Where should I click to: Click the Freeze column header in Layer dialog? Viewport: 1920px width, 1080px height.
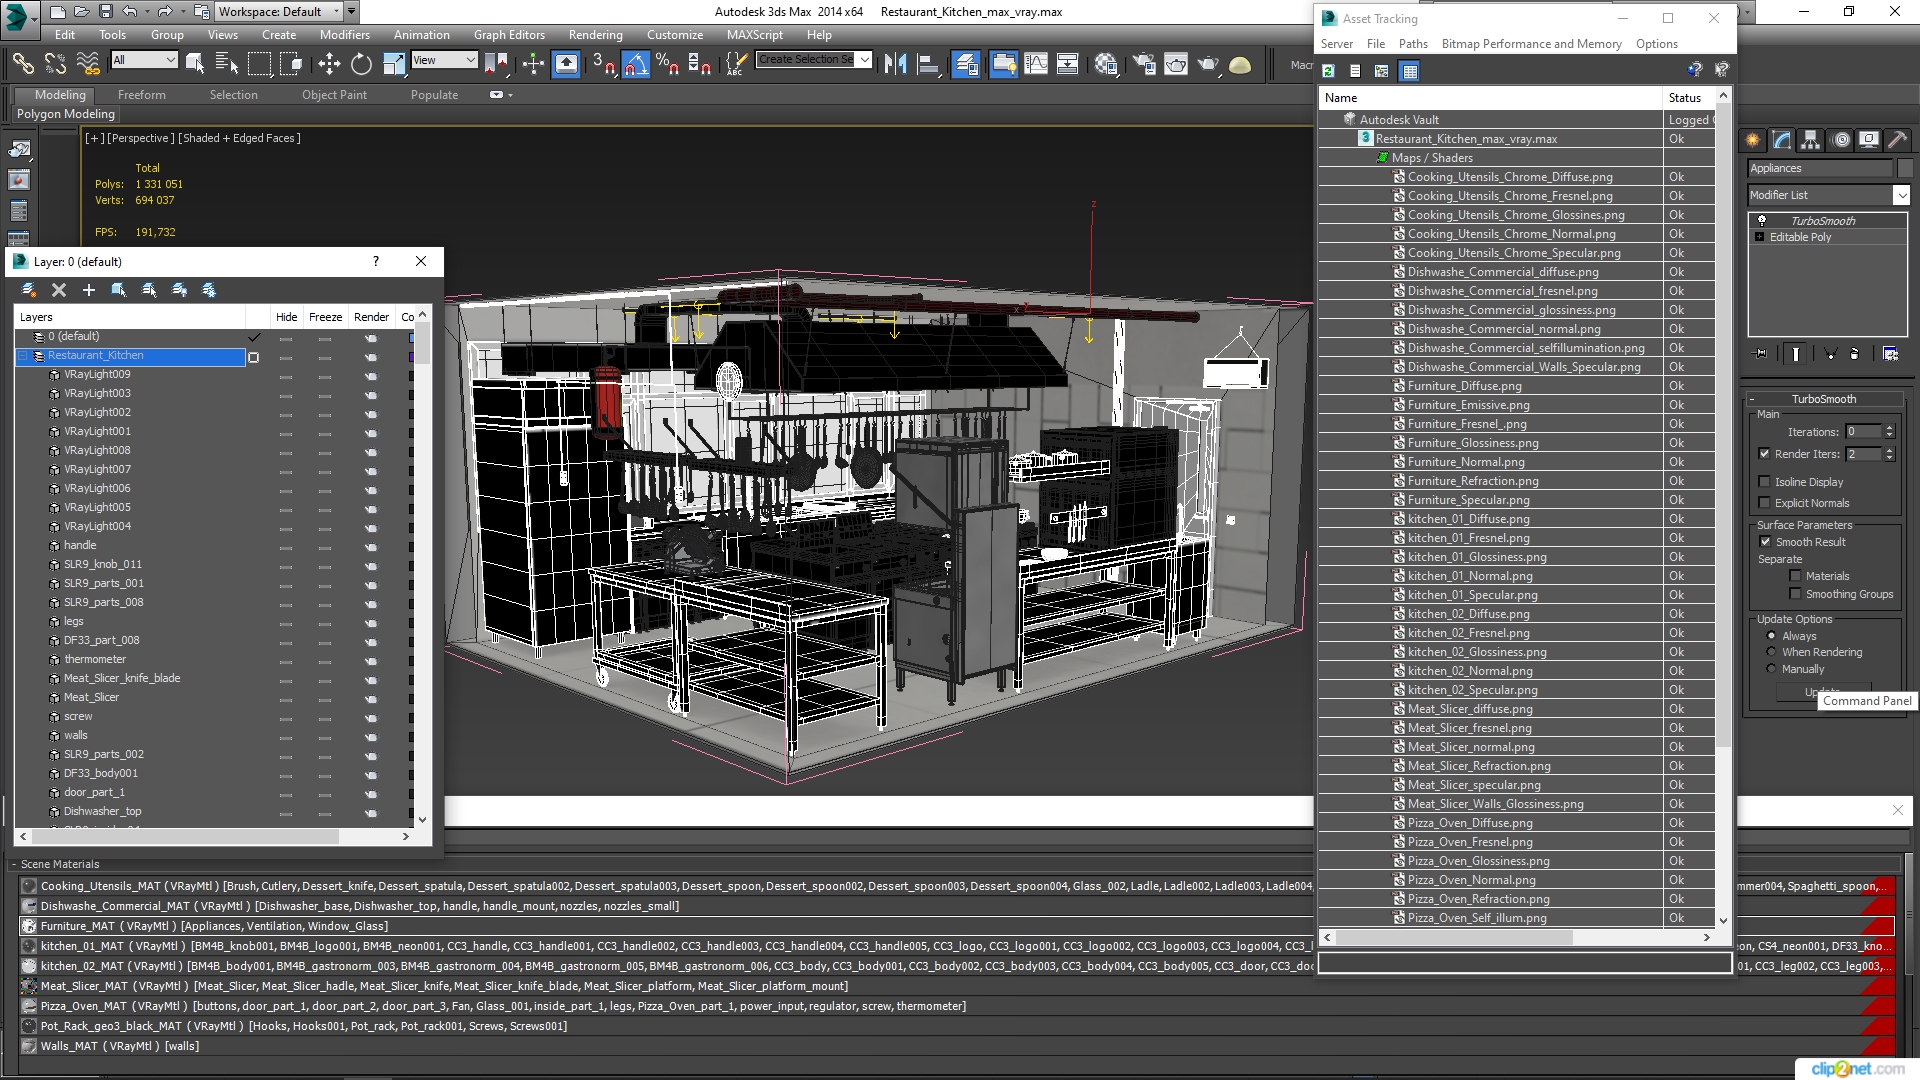[326, 317]
